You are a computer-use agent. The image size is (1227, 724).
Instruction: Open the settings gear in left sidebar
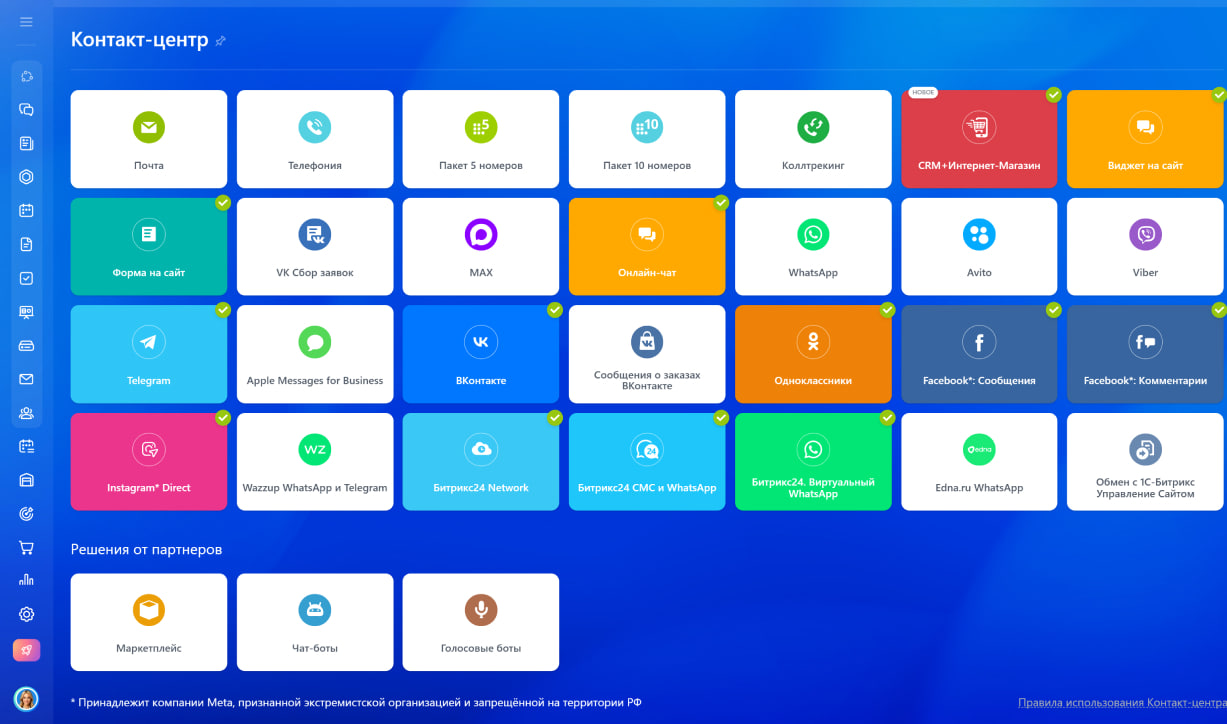tap(27, 614)
